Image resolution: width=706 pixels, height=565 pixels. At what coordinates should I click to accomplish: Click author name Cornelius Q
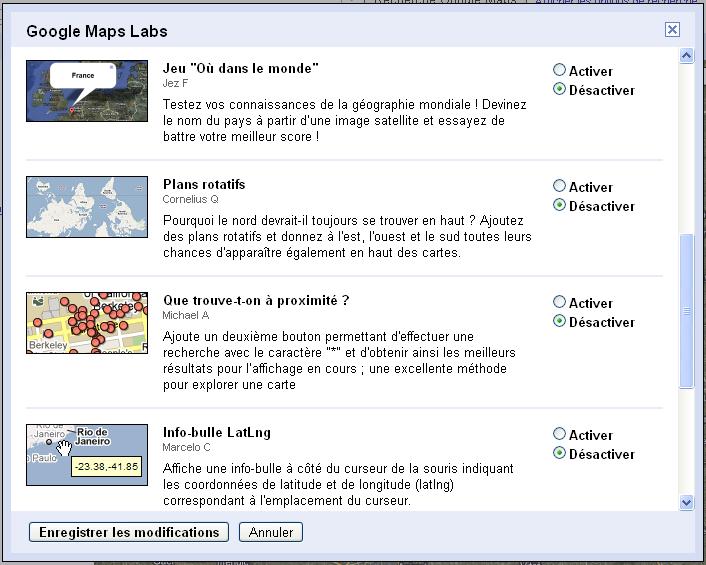(190, 199)
